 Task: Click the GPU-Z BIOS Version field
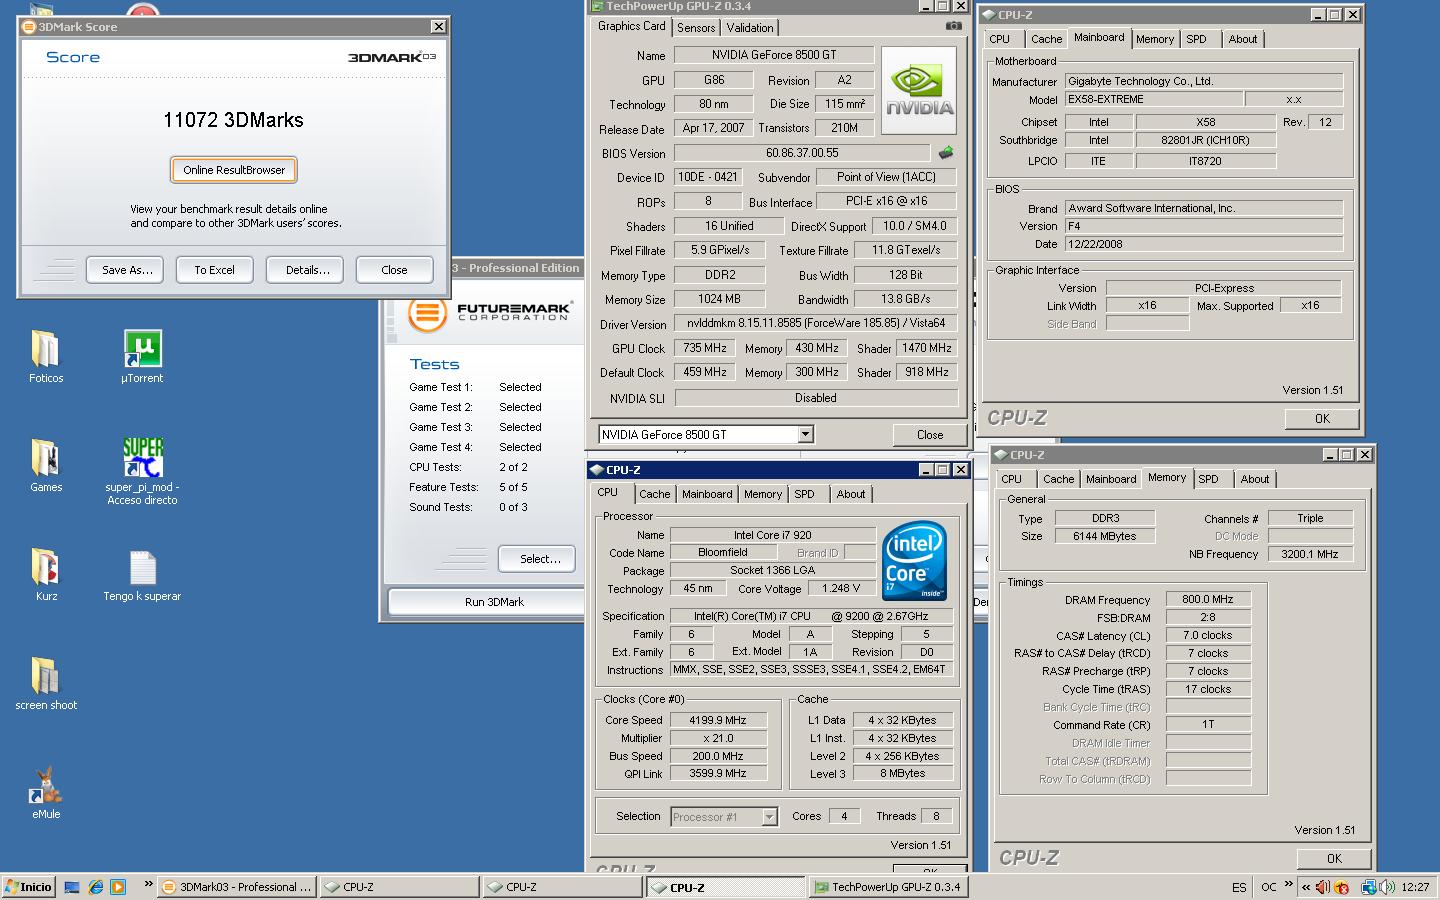803,153
